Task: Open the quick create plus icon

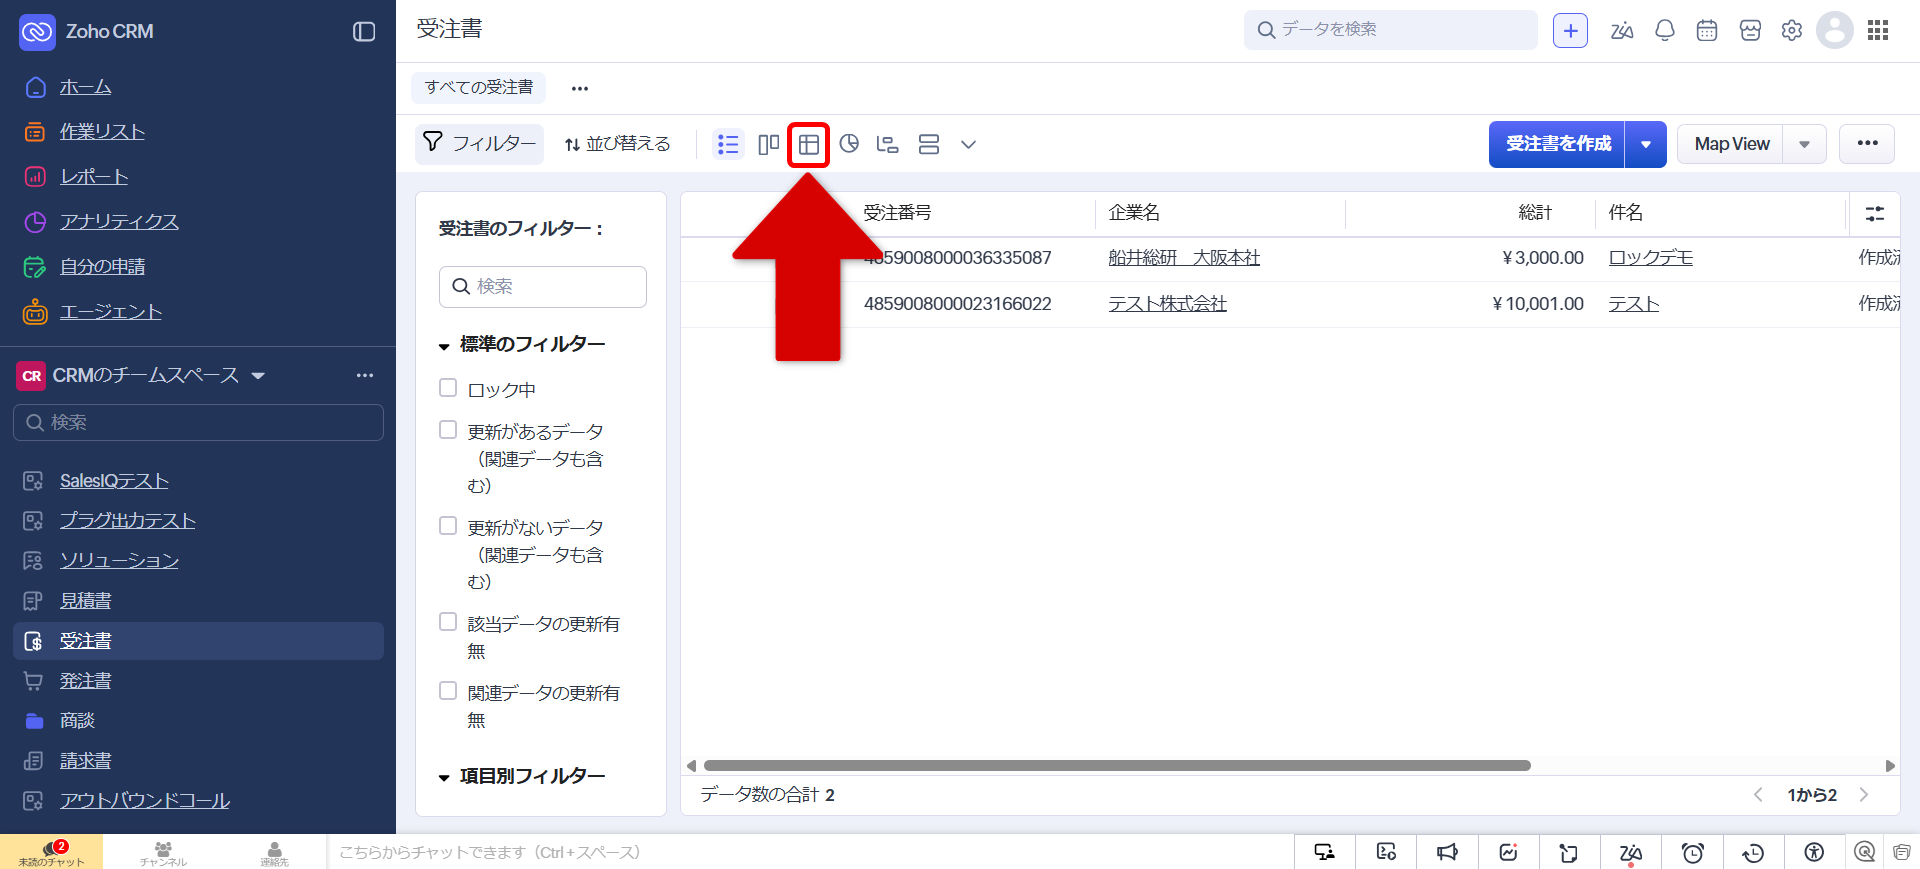Action: tap(1570, 31)
